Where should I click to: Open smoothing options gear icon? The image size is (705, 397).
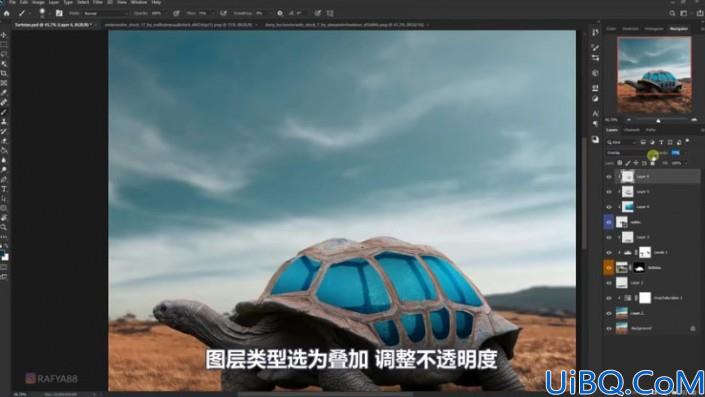point(280,13)
